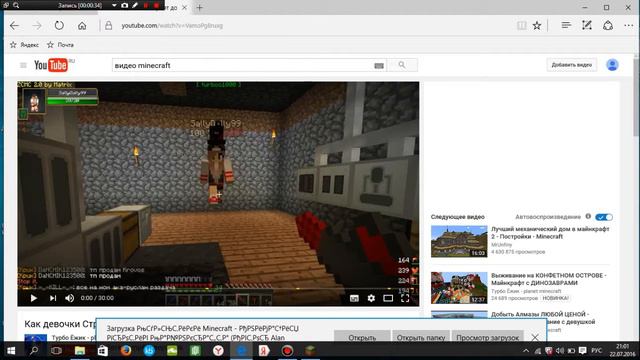Run search with the magnifier button

402,65
